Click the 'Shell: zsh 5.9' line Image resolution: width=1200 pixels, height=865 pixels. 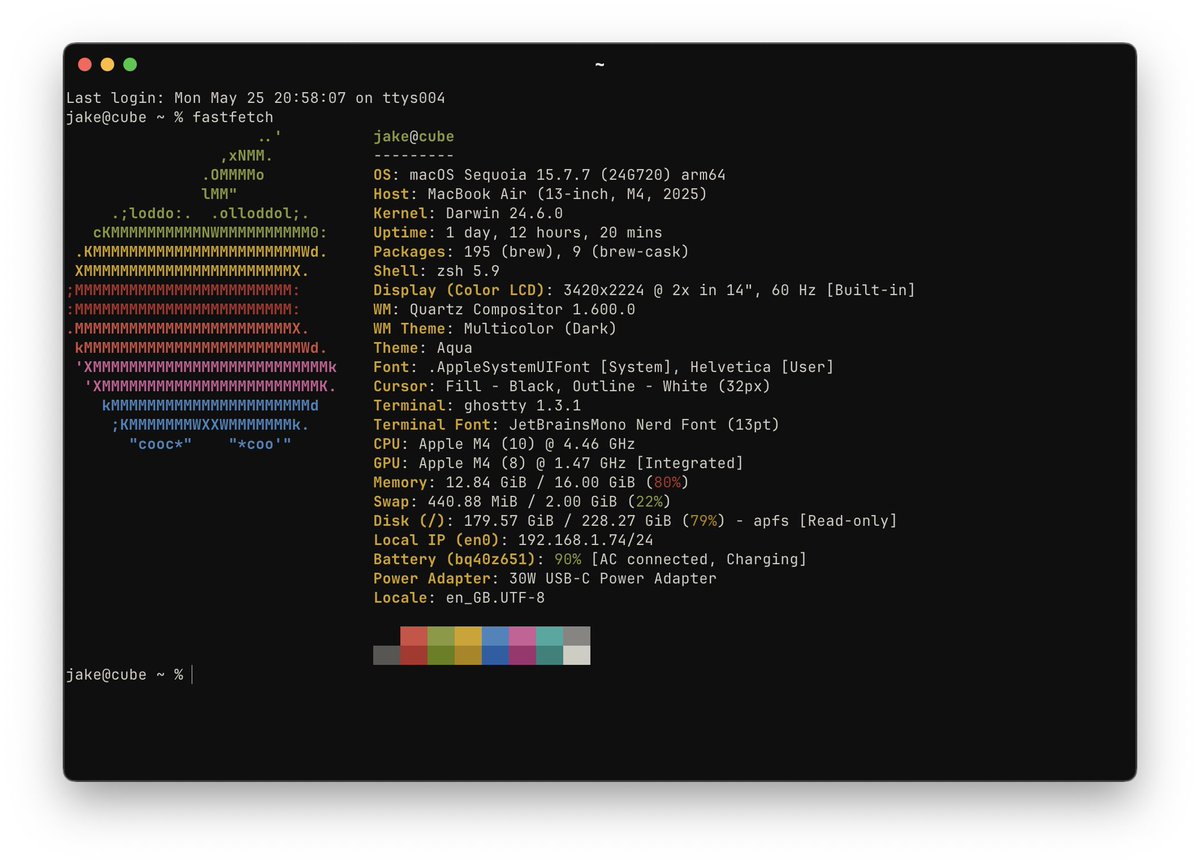(436, 271)
